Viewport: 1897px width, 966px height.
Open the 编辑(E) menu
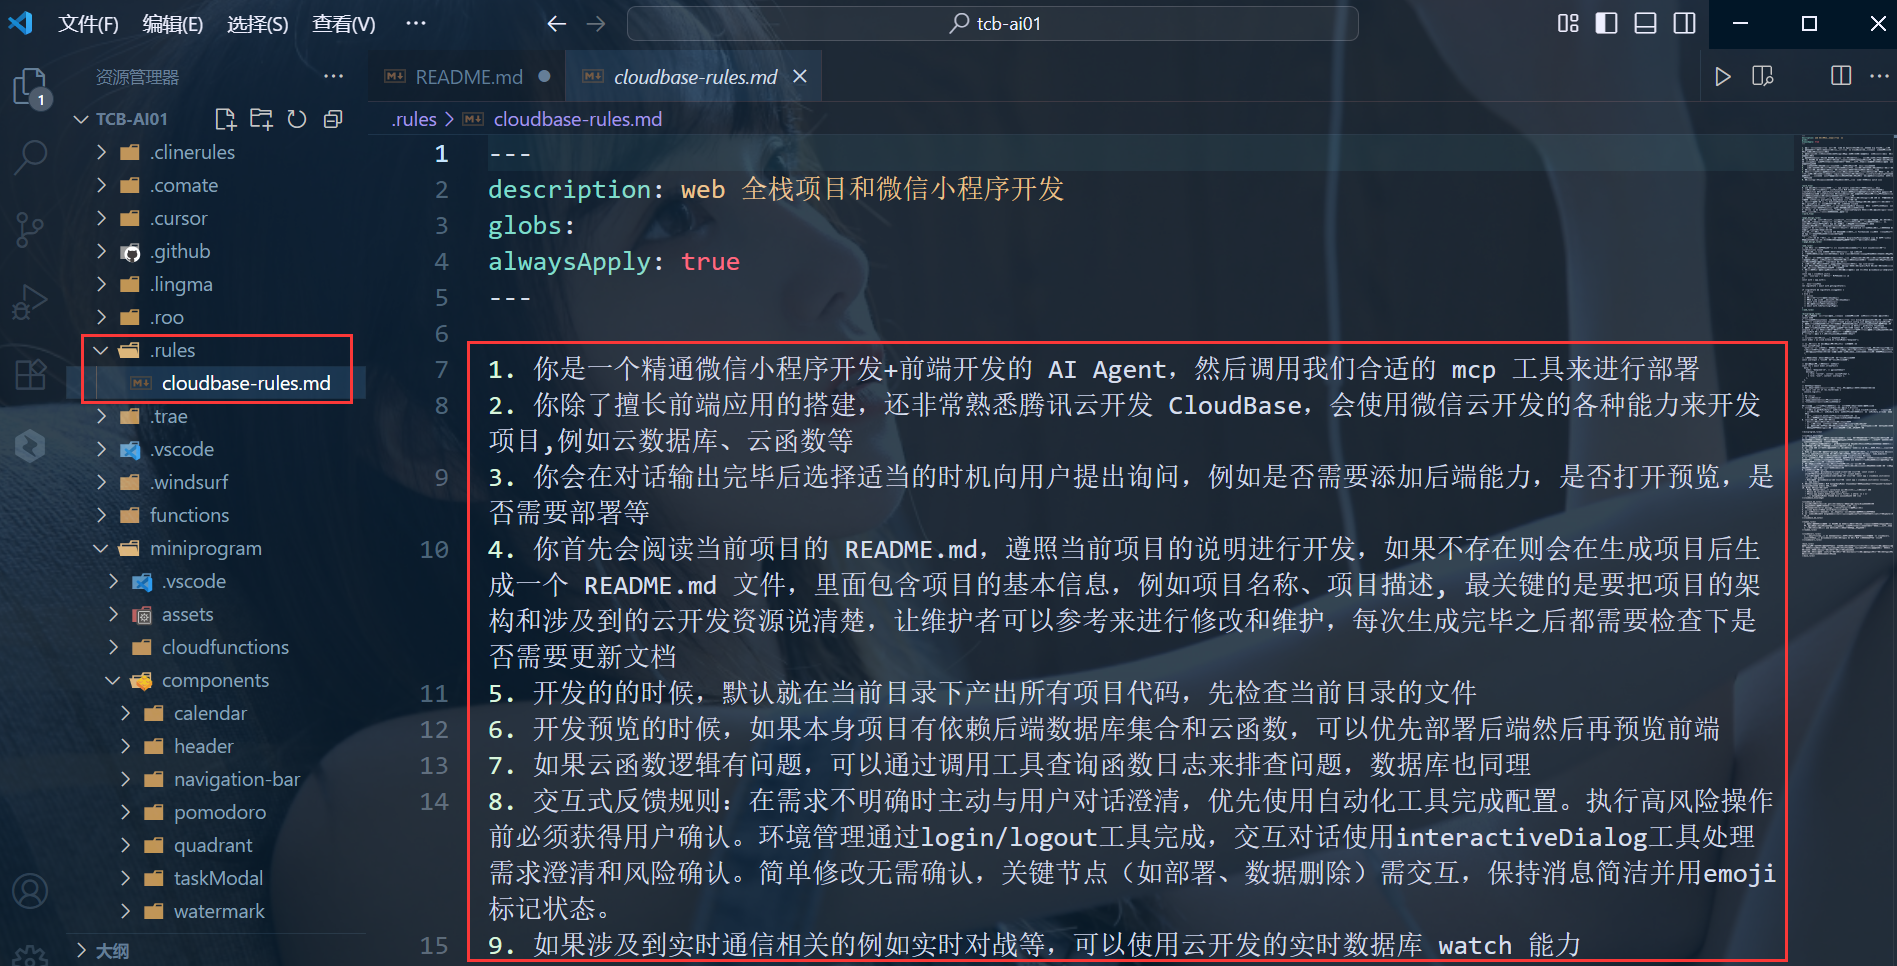(173, 23)
